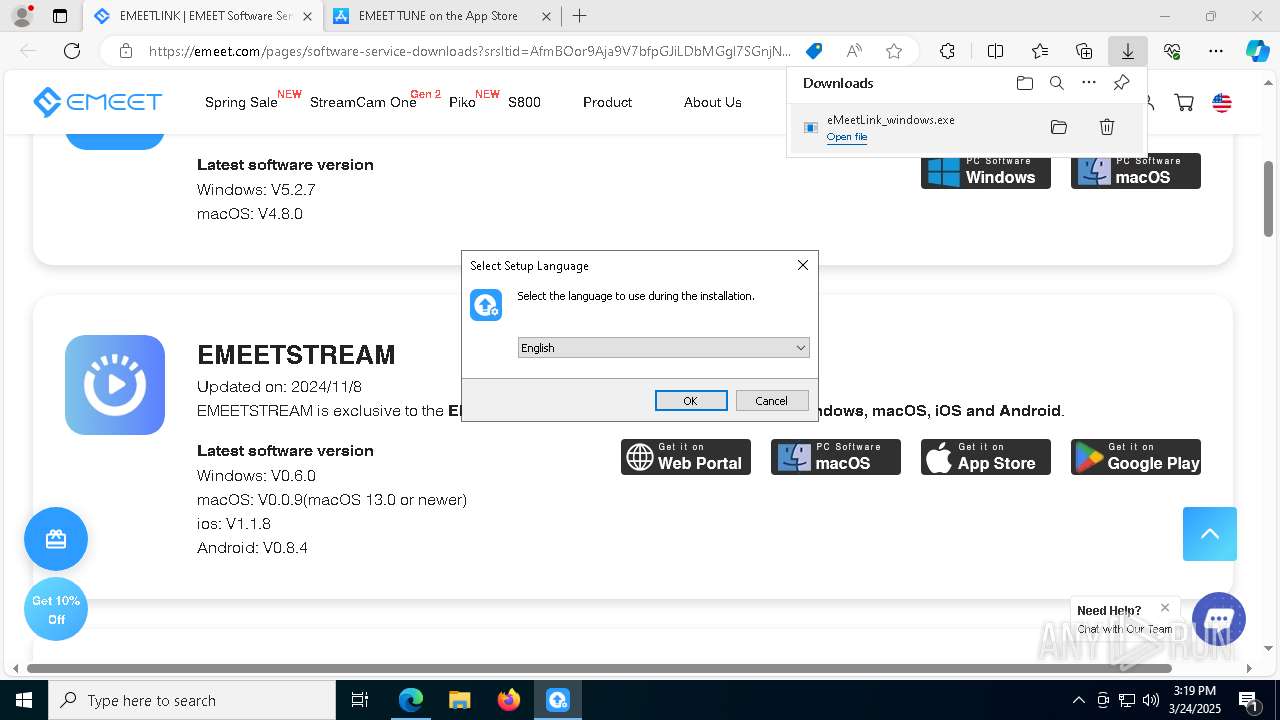Delete eMeetLink_windows.exe download entry

tap(1107, 127)
